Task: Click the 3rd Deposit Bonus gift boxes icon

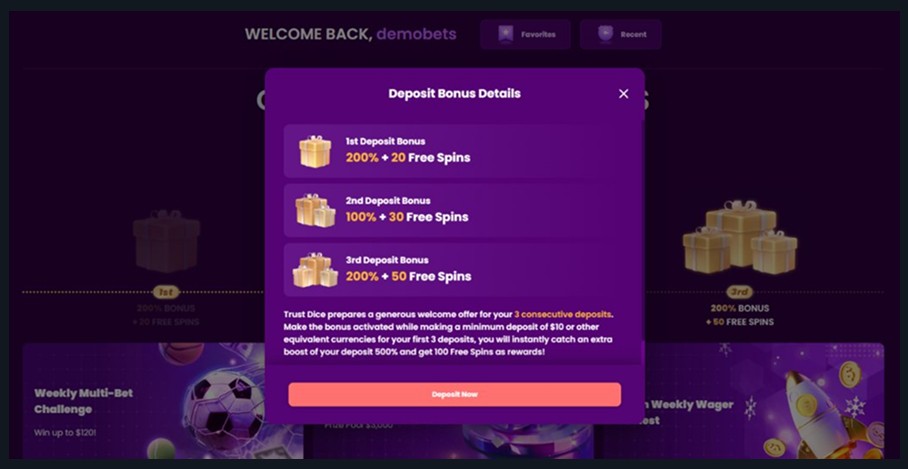Action: 315,270
